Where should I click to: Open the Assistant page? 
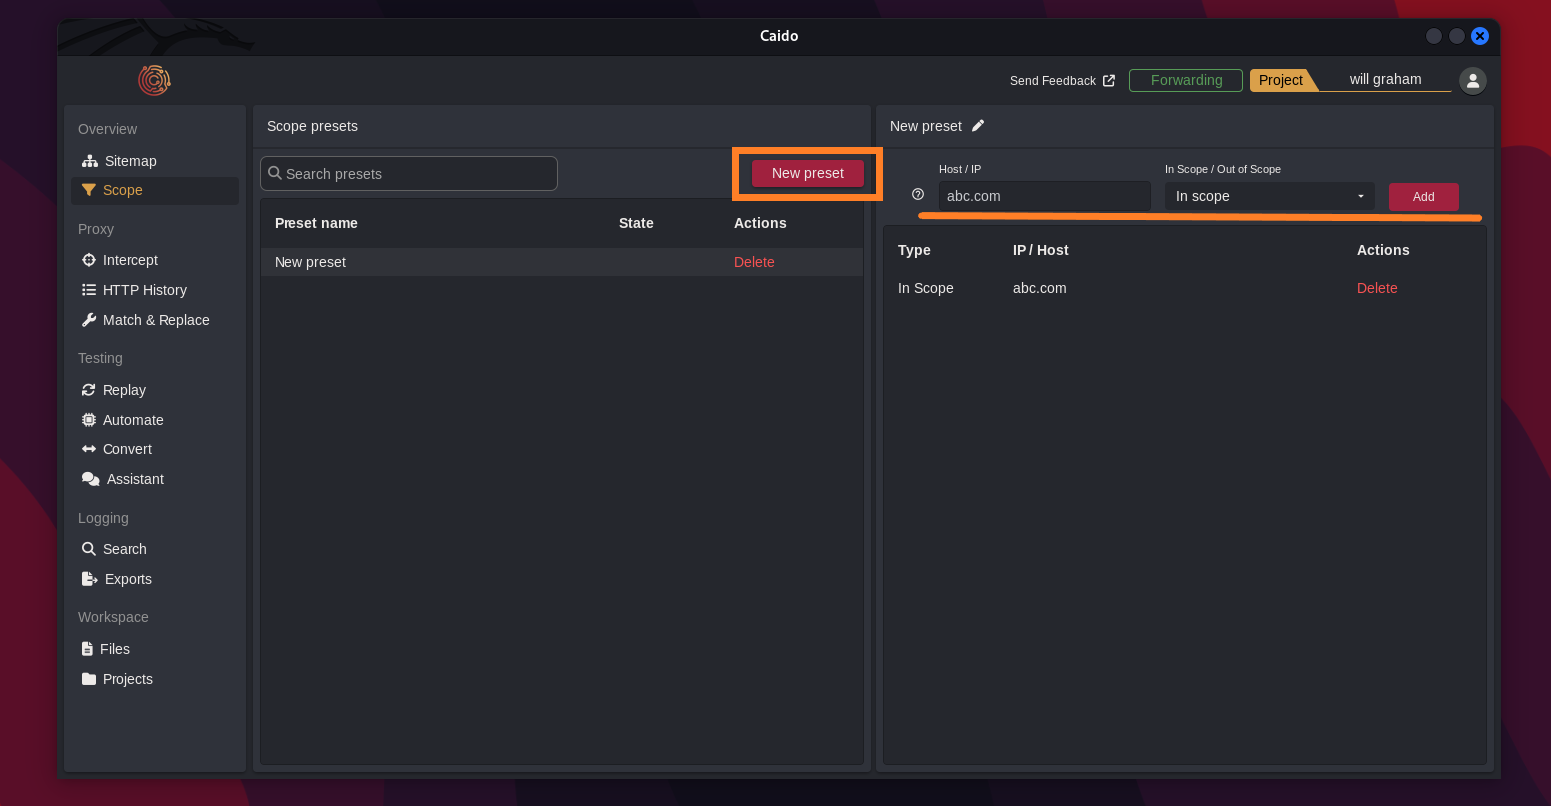tap(155, 479)
